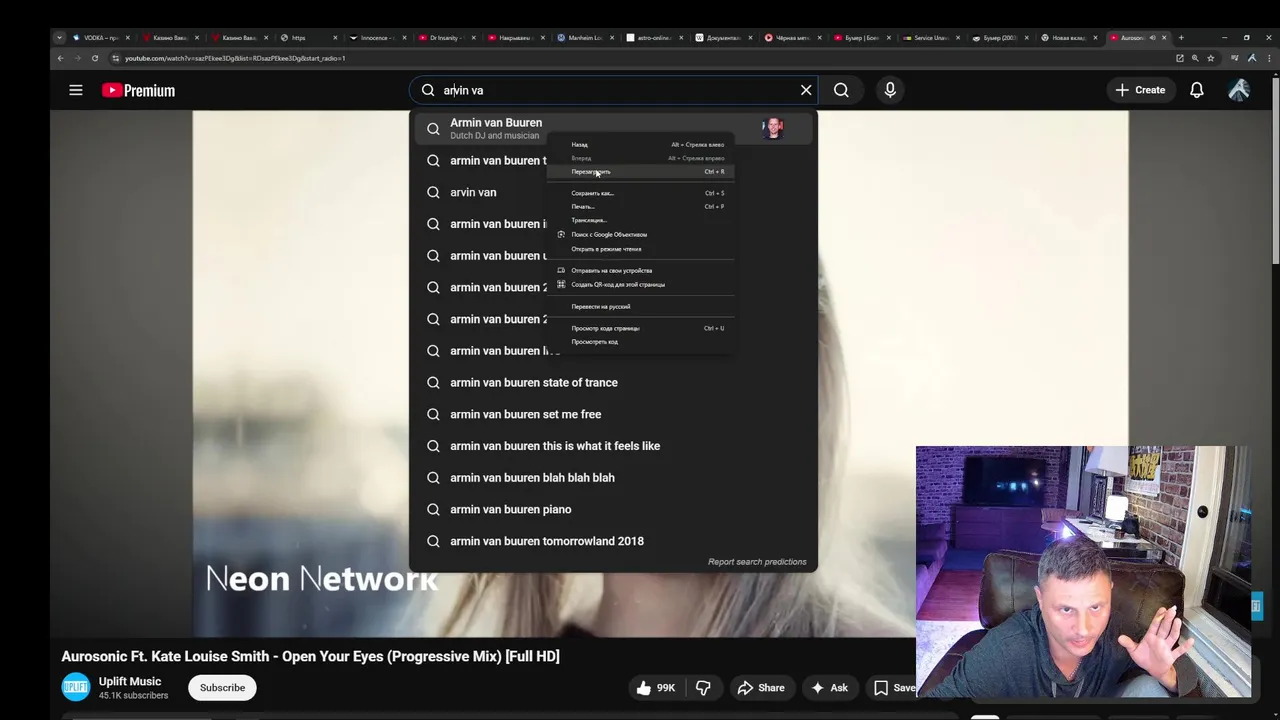Image resolution: width=1280 pixels, height=720 pixels.
Task: Click the site info icon beside the URL
Action: tap(115, 58)
